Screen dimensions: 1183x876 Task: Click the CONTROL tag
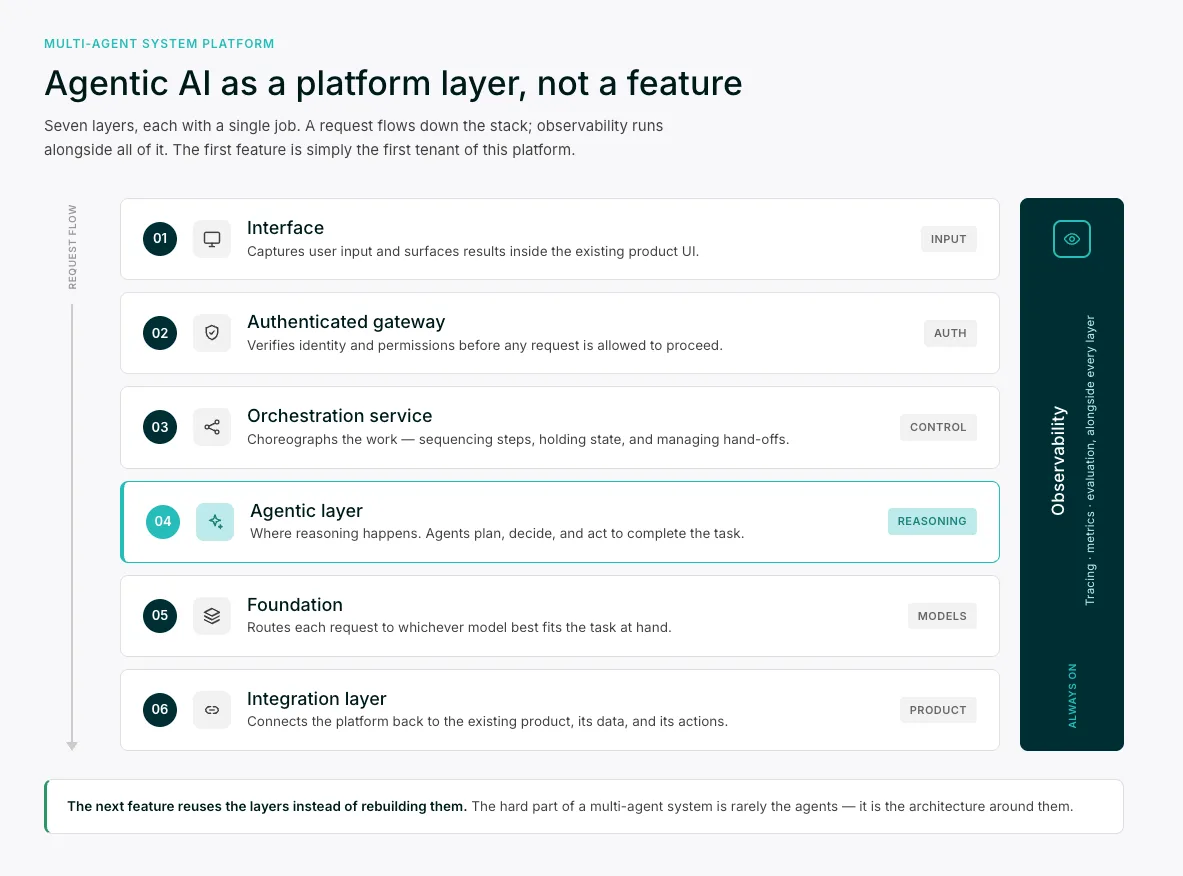click(x=938, y=427)
